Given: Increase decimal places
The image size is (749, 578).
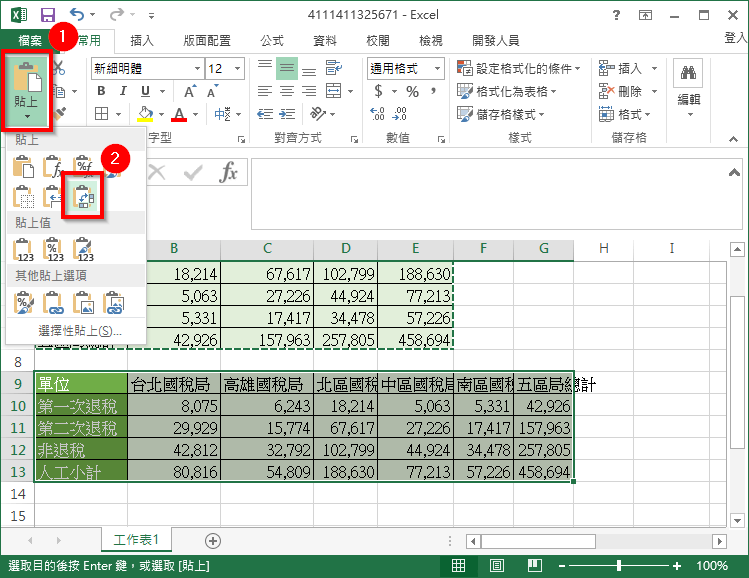Looking at the screenshot, I should pyautogui.click(x=377, y=114).
